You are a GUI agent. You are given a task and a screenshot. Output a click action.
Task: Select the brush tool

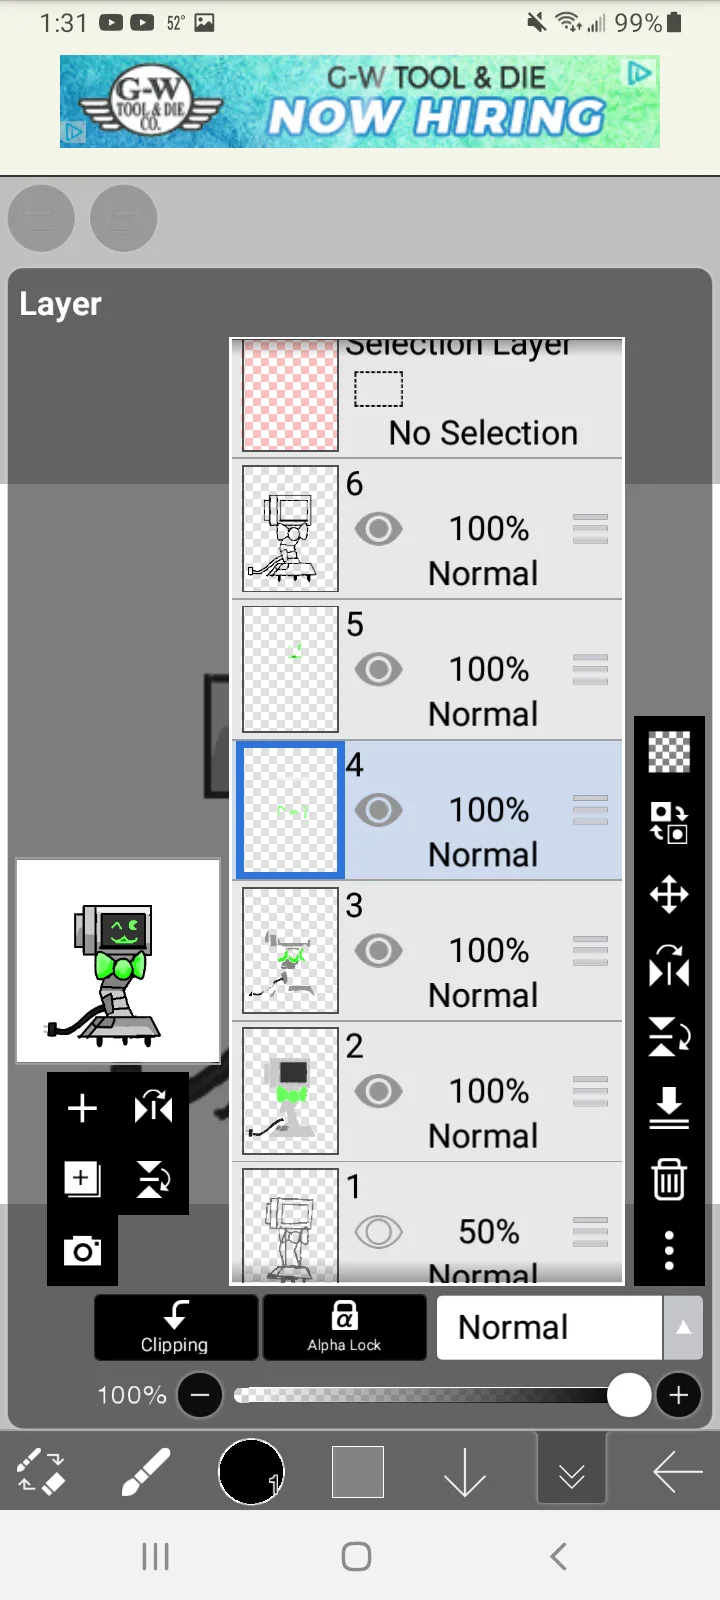pos(146,1472)
